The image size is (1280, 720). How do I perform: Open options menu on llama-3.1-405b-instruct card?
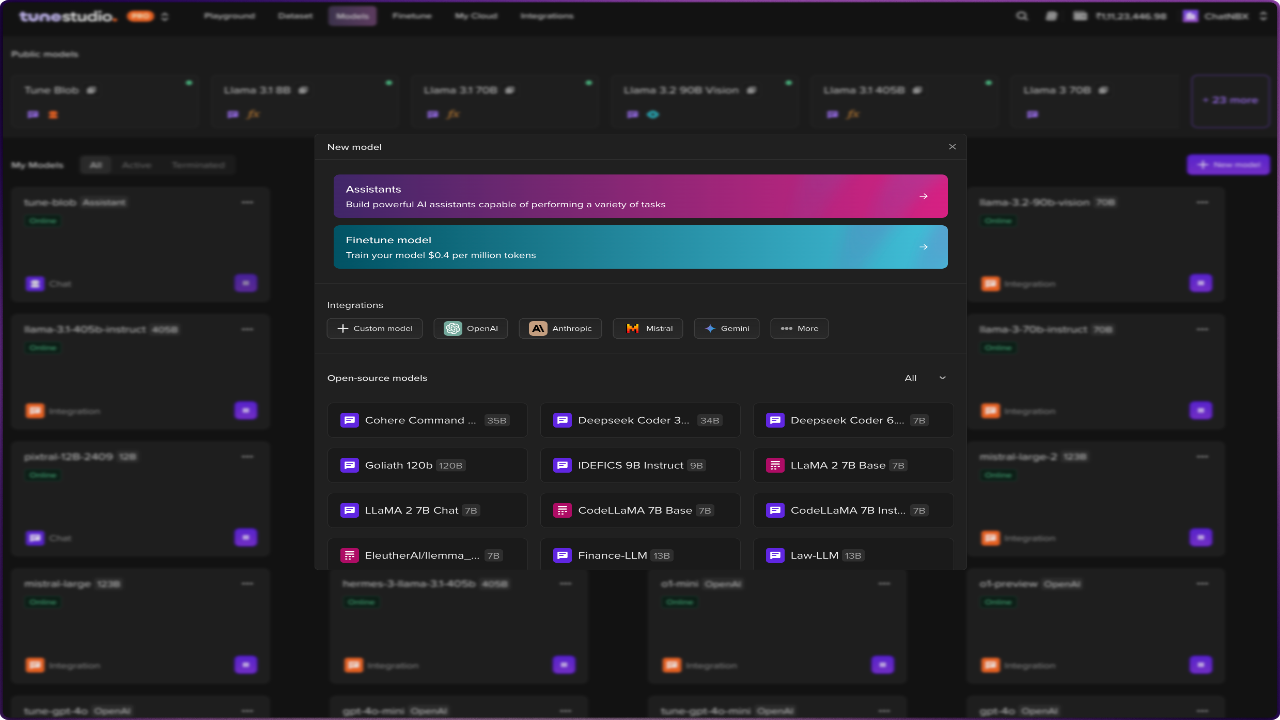[x=247, y=329]
